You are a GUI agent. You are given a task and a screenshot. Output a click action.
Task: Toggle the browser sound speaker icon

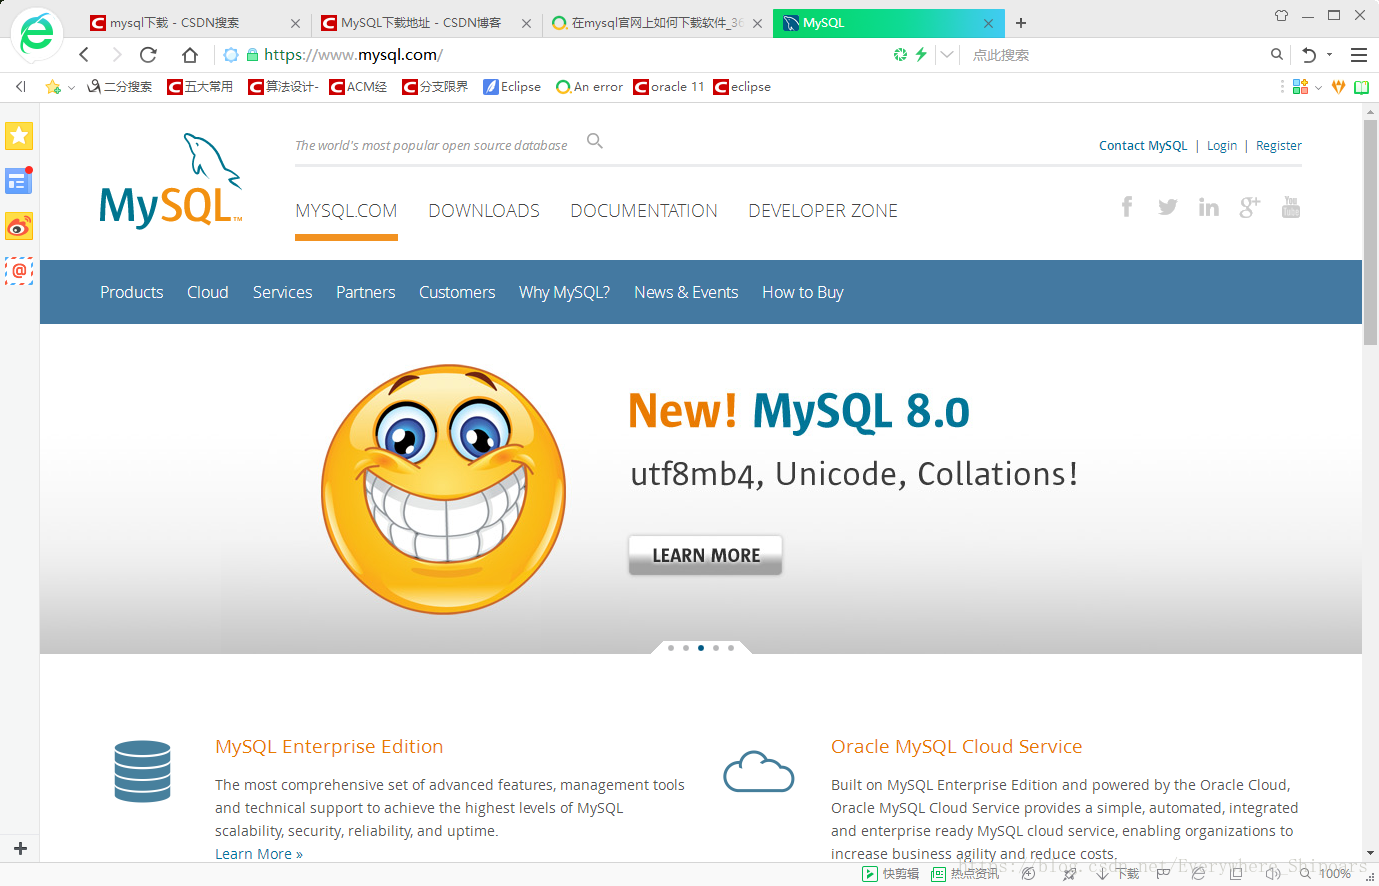[1273, 874]
